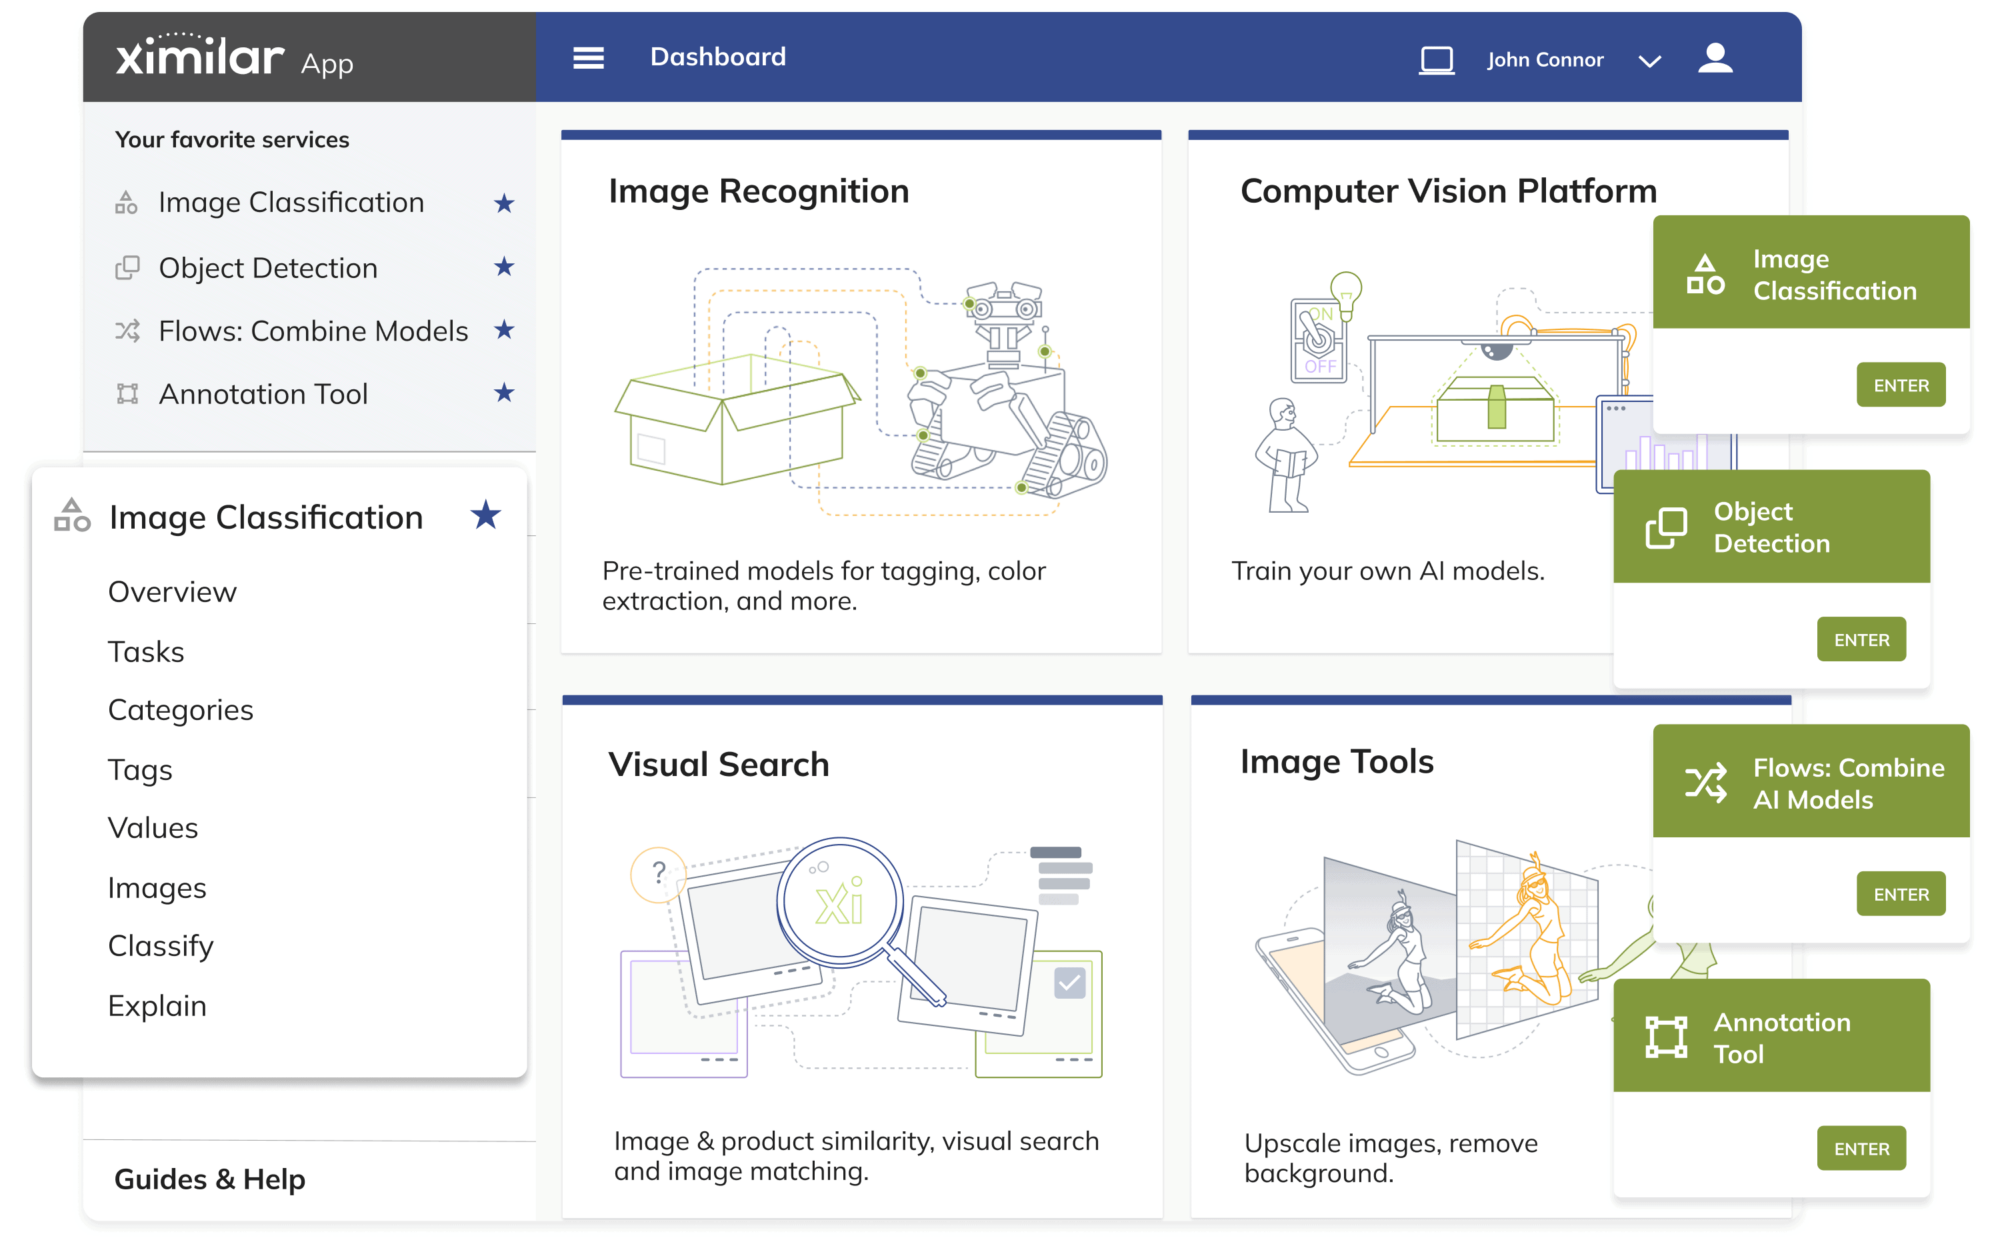
Task: Select the Object Detection icon on the green card
Action: 1666,527
